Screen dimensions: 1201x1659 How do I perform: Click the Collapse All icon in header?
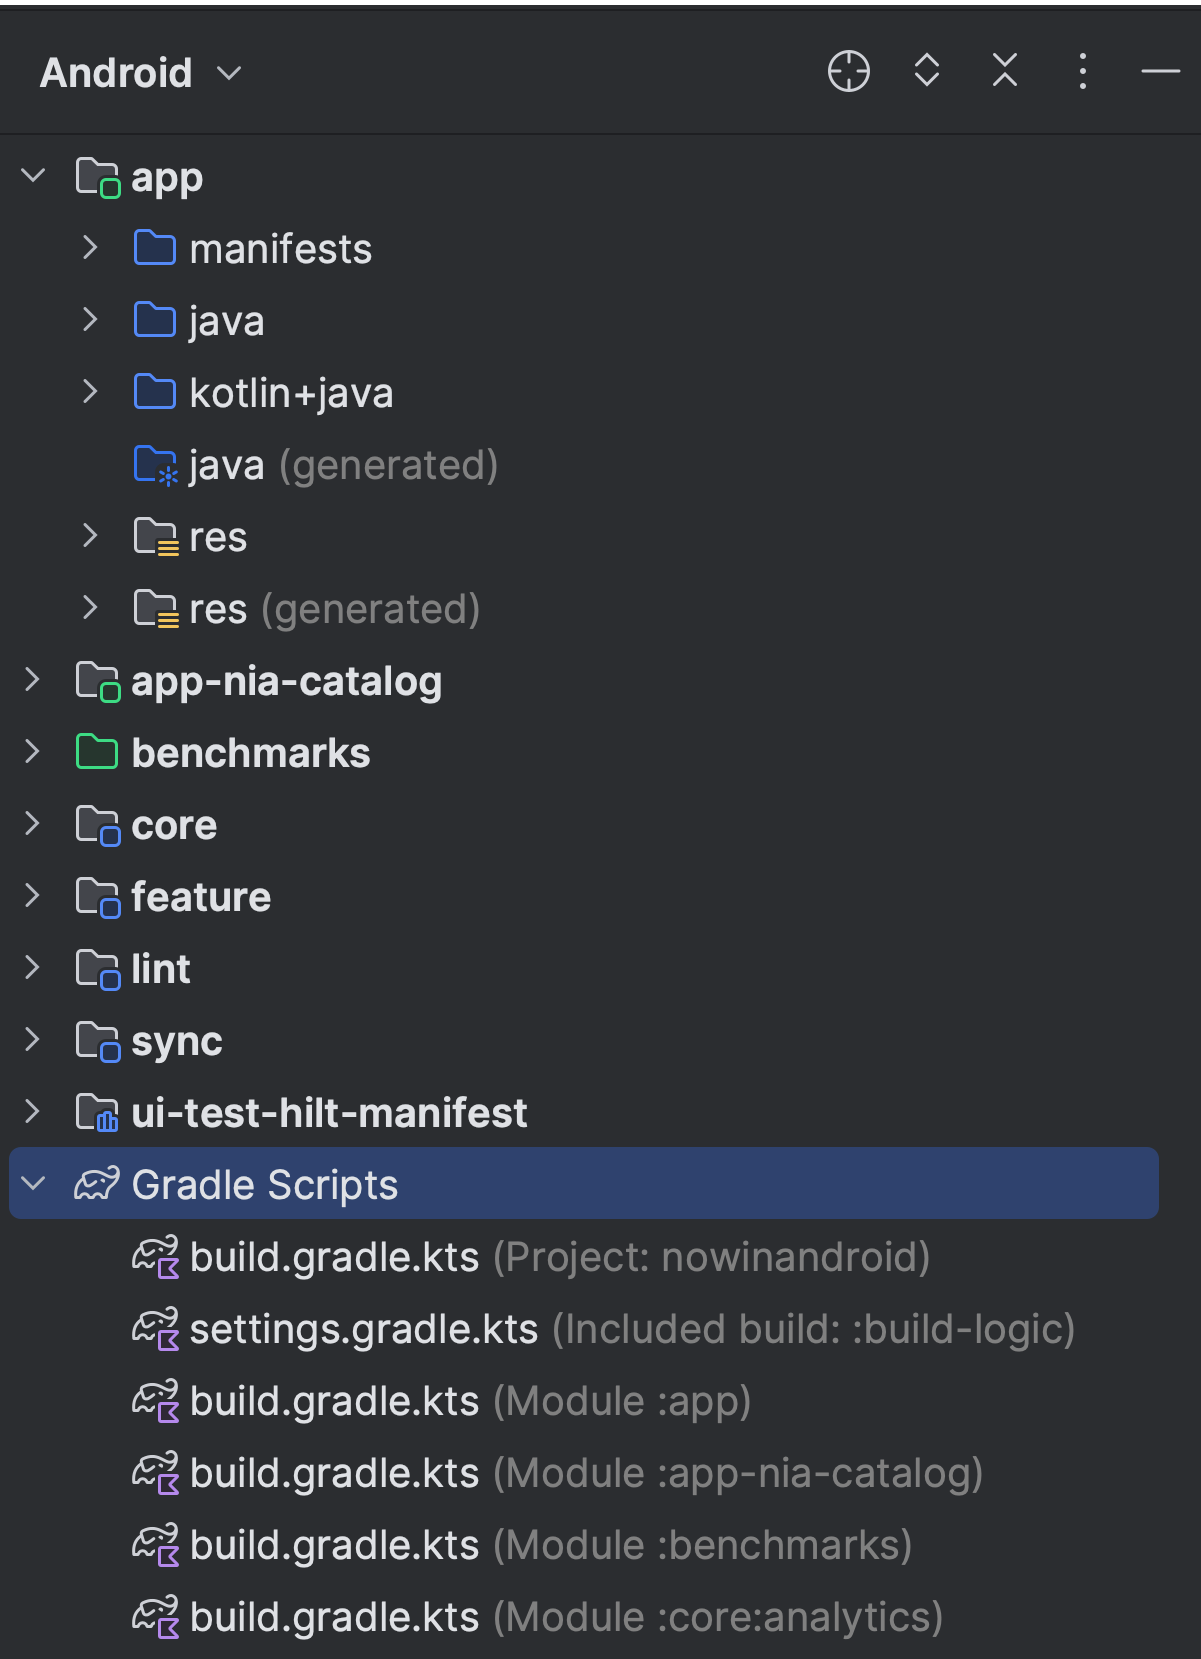coord(1005,71)
